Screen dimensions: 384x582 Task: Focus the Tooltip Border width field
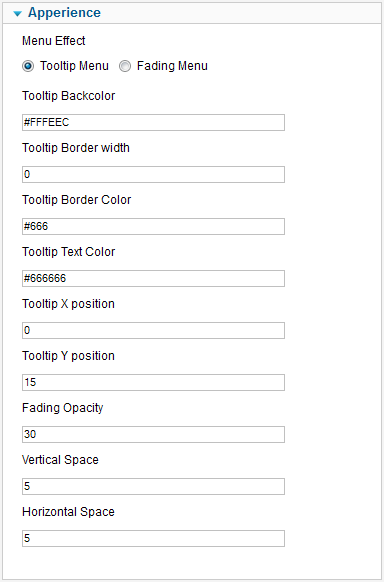153,174
